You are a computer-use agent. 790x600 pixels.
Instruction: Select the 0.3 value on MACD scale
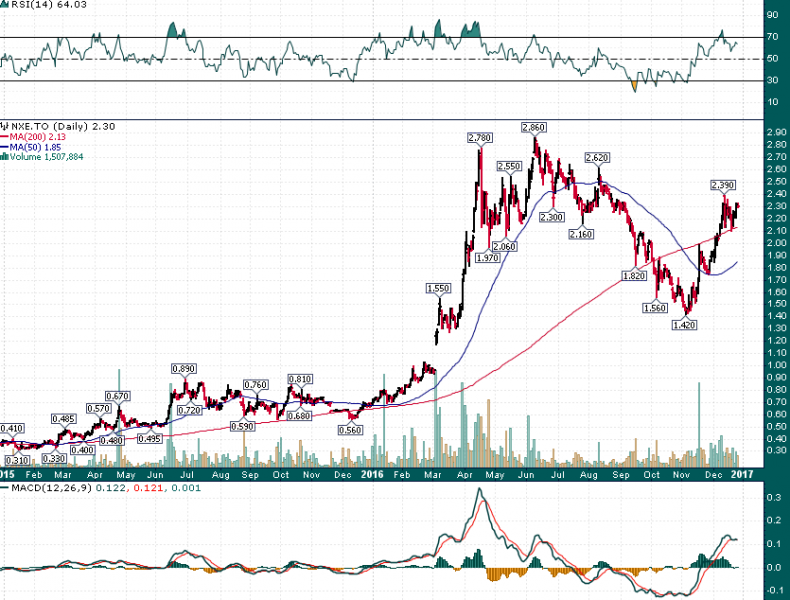[x=773, y=497]
